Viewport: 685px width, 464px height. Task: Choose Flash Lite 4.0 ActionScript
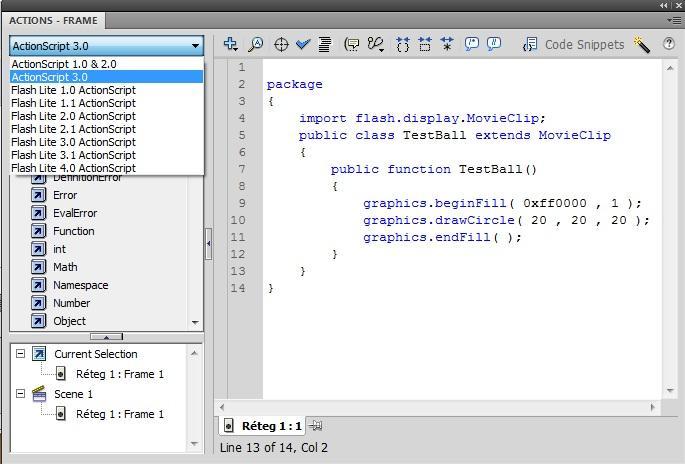(x=107, y=168)
